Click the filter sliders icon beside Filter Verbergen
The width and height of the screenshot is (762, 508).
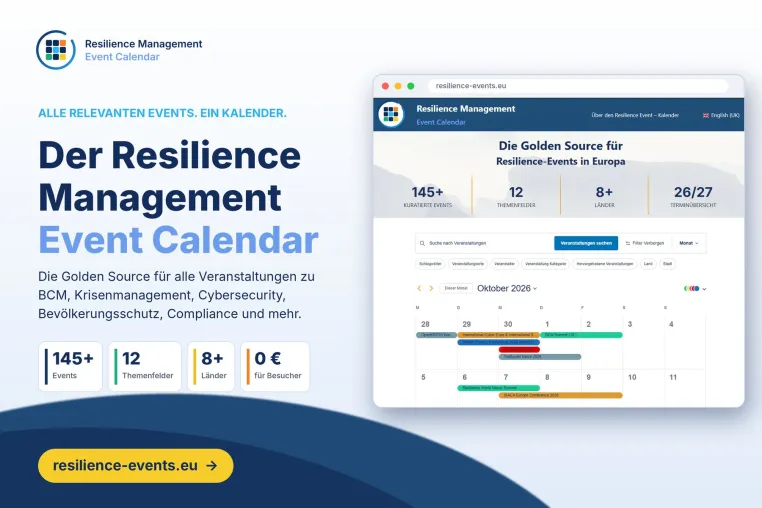[628, 243]
